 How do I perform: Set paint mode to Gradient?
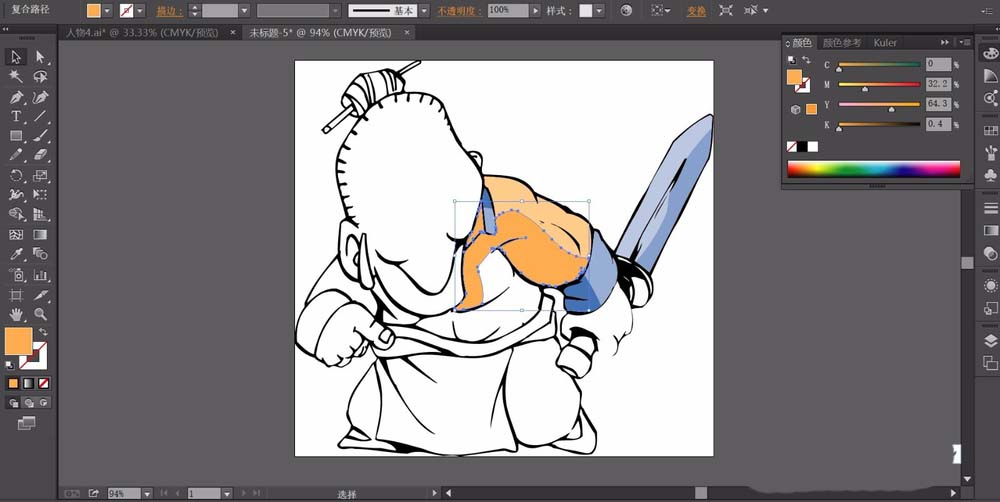pyautogui.click(x=29, y=383)
